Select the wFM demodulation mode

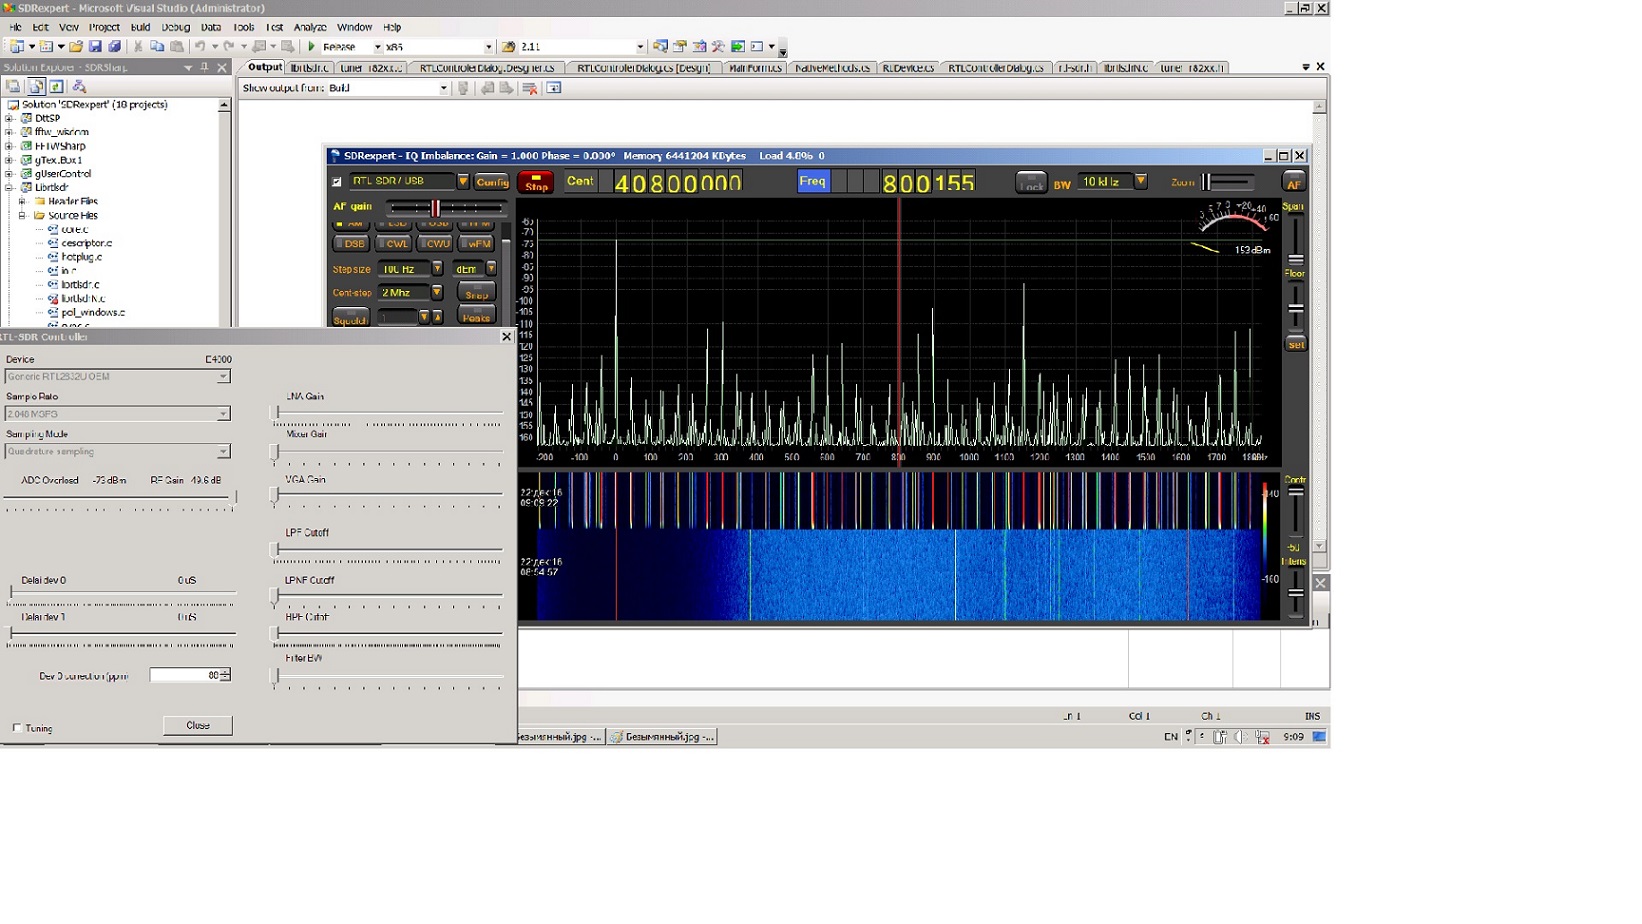pyautogui.click(x=477, y=244)
